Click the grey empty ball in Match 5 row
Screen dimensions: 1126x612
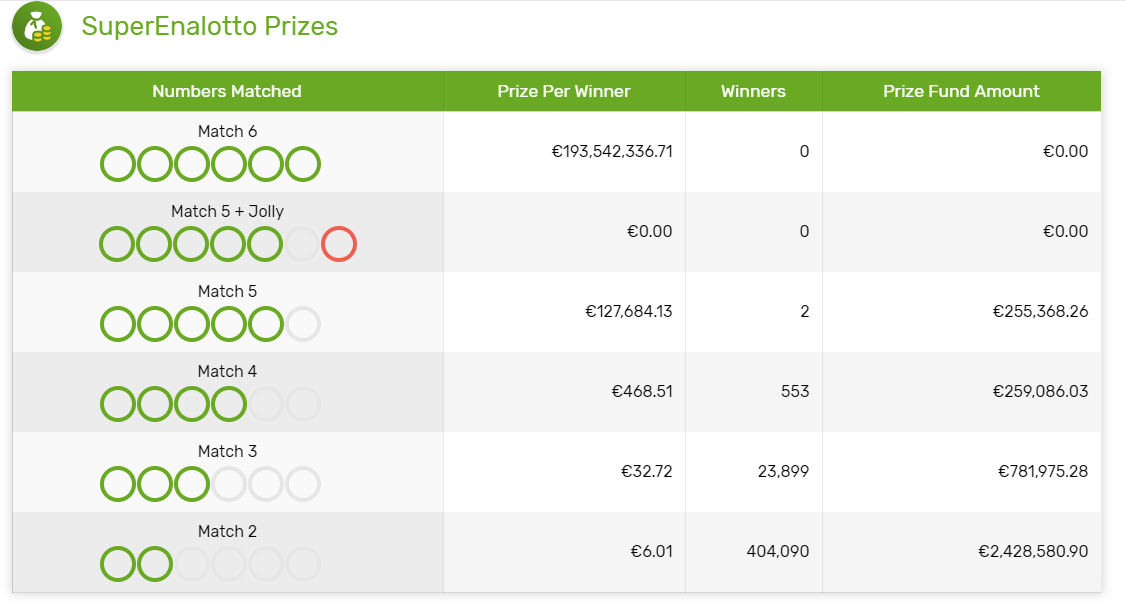tap(303, 324)
